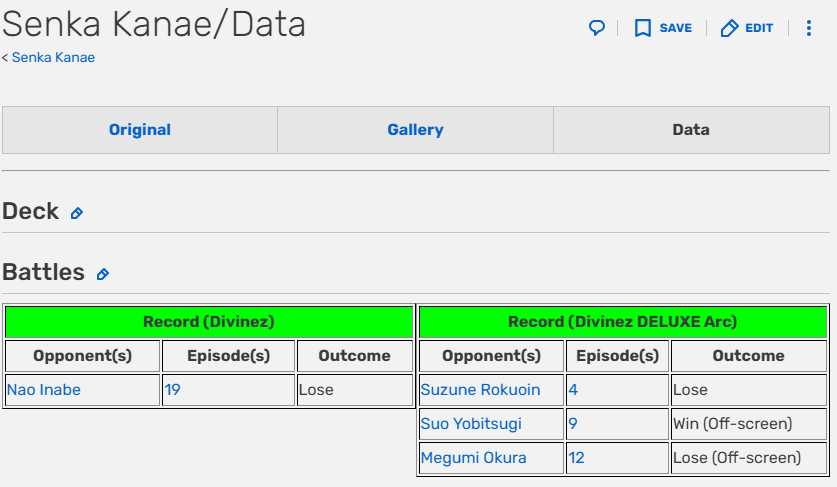Open the Suzune Rokuoin link
This screenshot has width=837, height=487.
(x=480, y=390)
